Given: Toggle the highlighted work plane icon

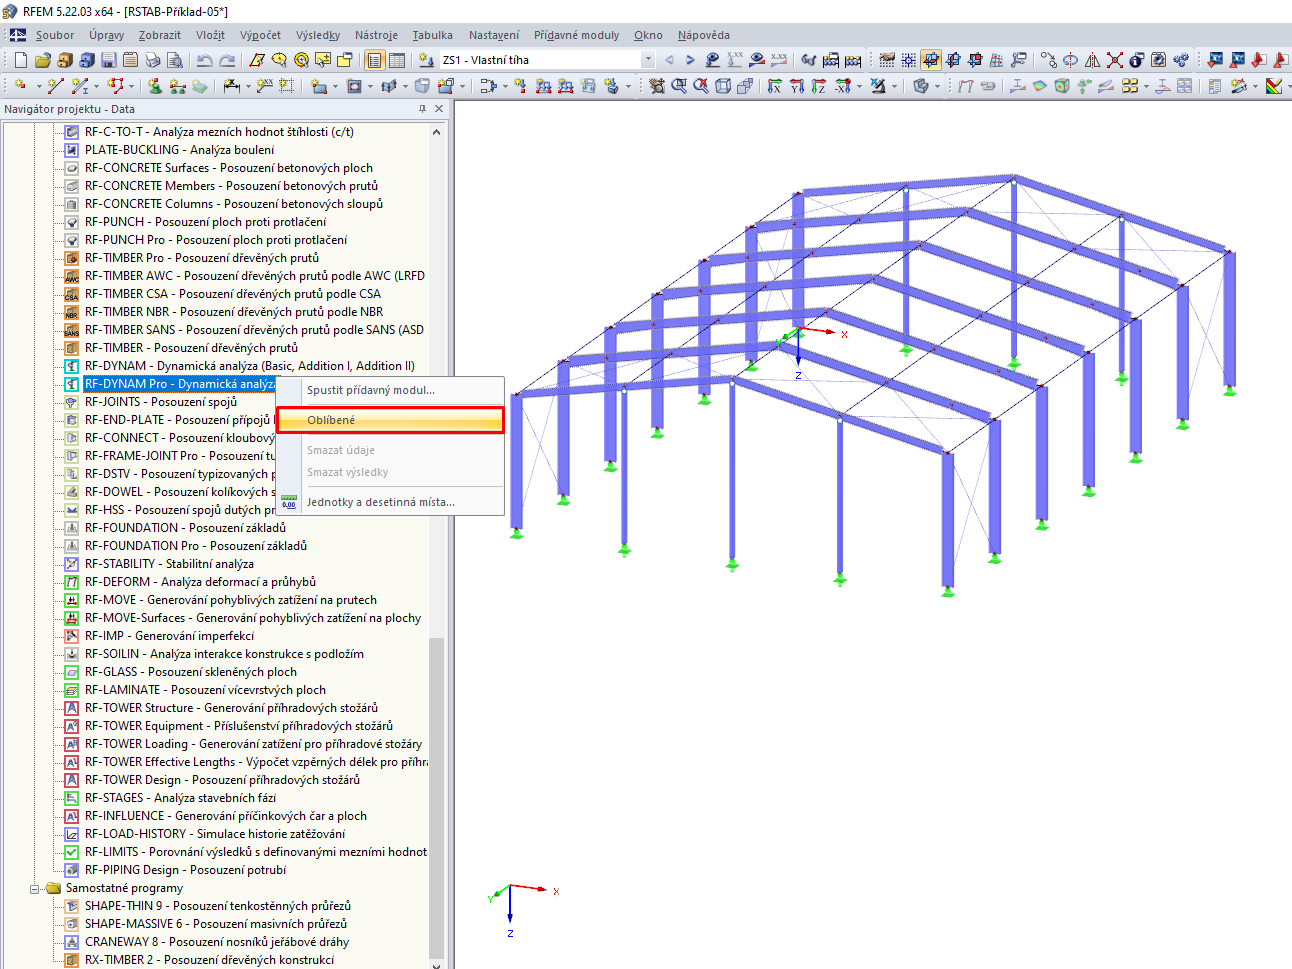Looking at the screenshot, I should (x=931, y=60).
